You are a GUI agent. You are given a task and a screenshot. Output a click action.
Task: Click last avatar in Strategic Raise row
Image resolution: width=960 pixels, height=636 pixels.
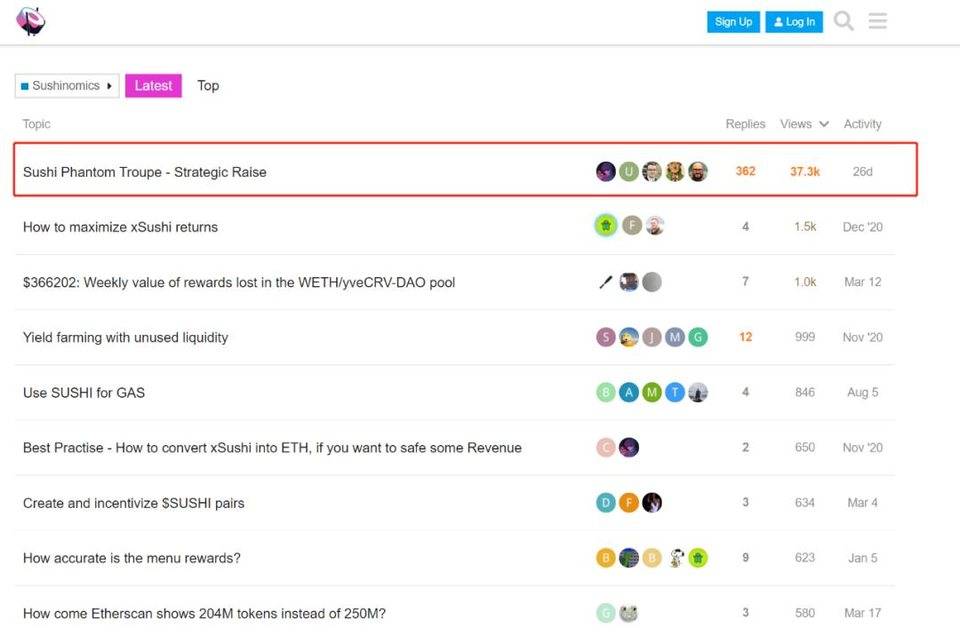pos(698,171)
